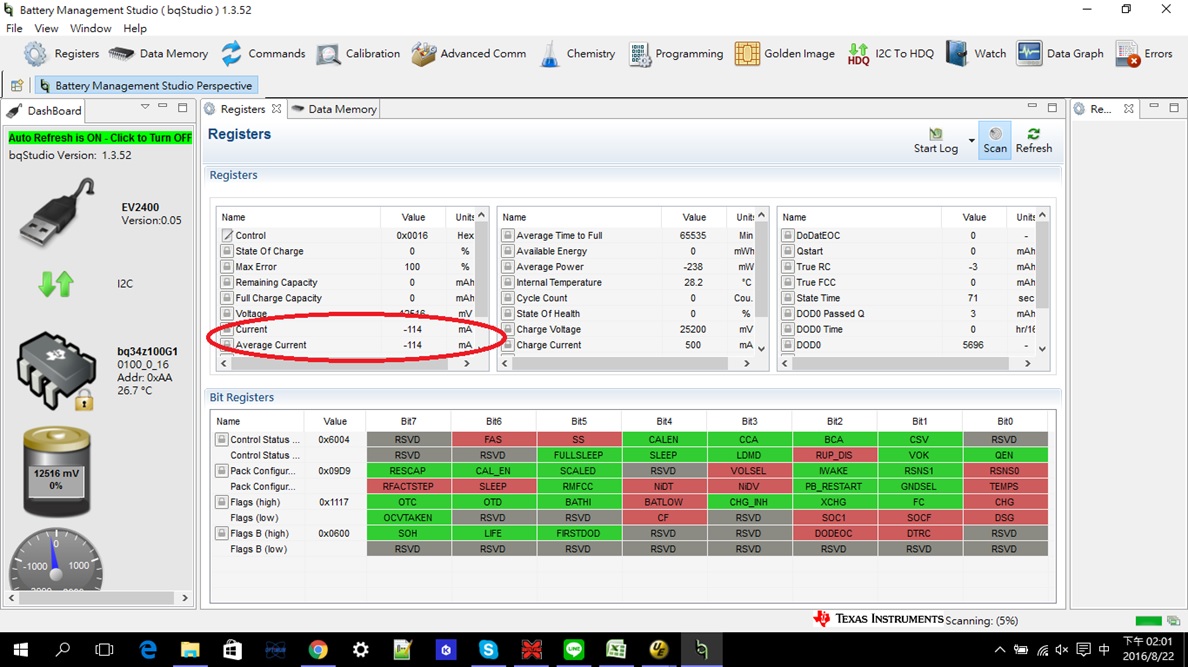Launch Advanced Comm tool
The height and width of the screenshot is (667, 1188).
469,54
